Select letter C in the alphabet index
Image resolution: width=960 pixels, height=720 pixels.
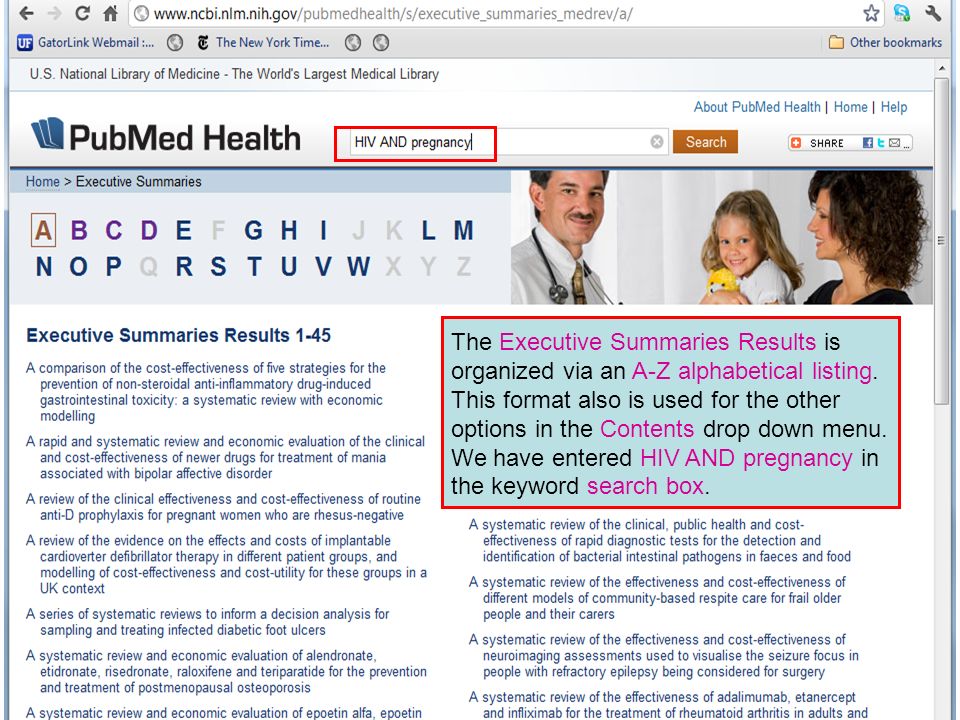(114, 230)
